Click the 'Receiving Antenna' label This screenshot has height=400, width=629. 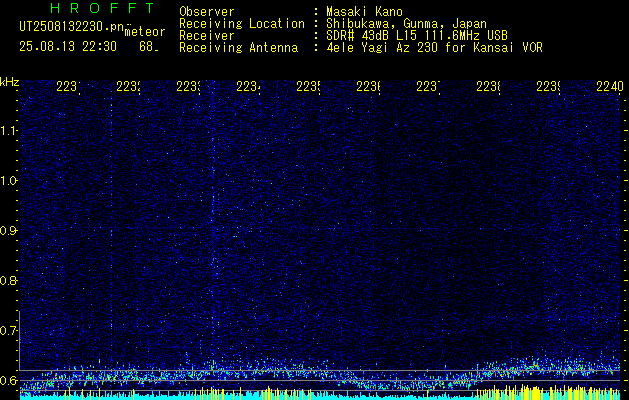pos(238,48)
